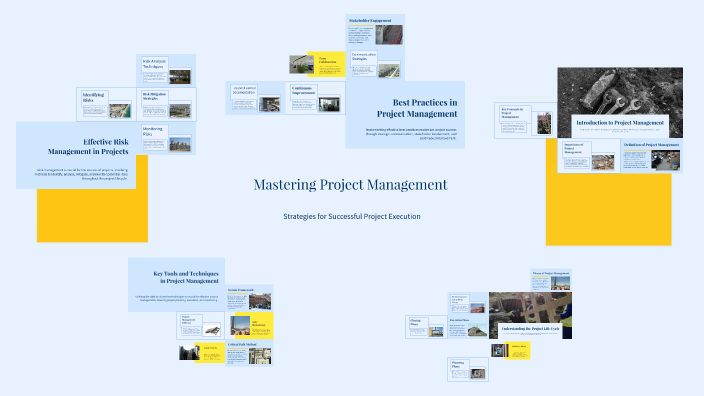This screenshot has width=704, height=396.
Task: Open Key Tools and Techniques topic
Action: [x=176, y=285]
